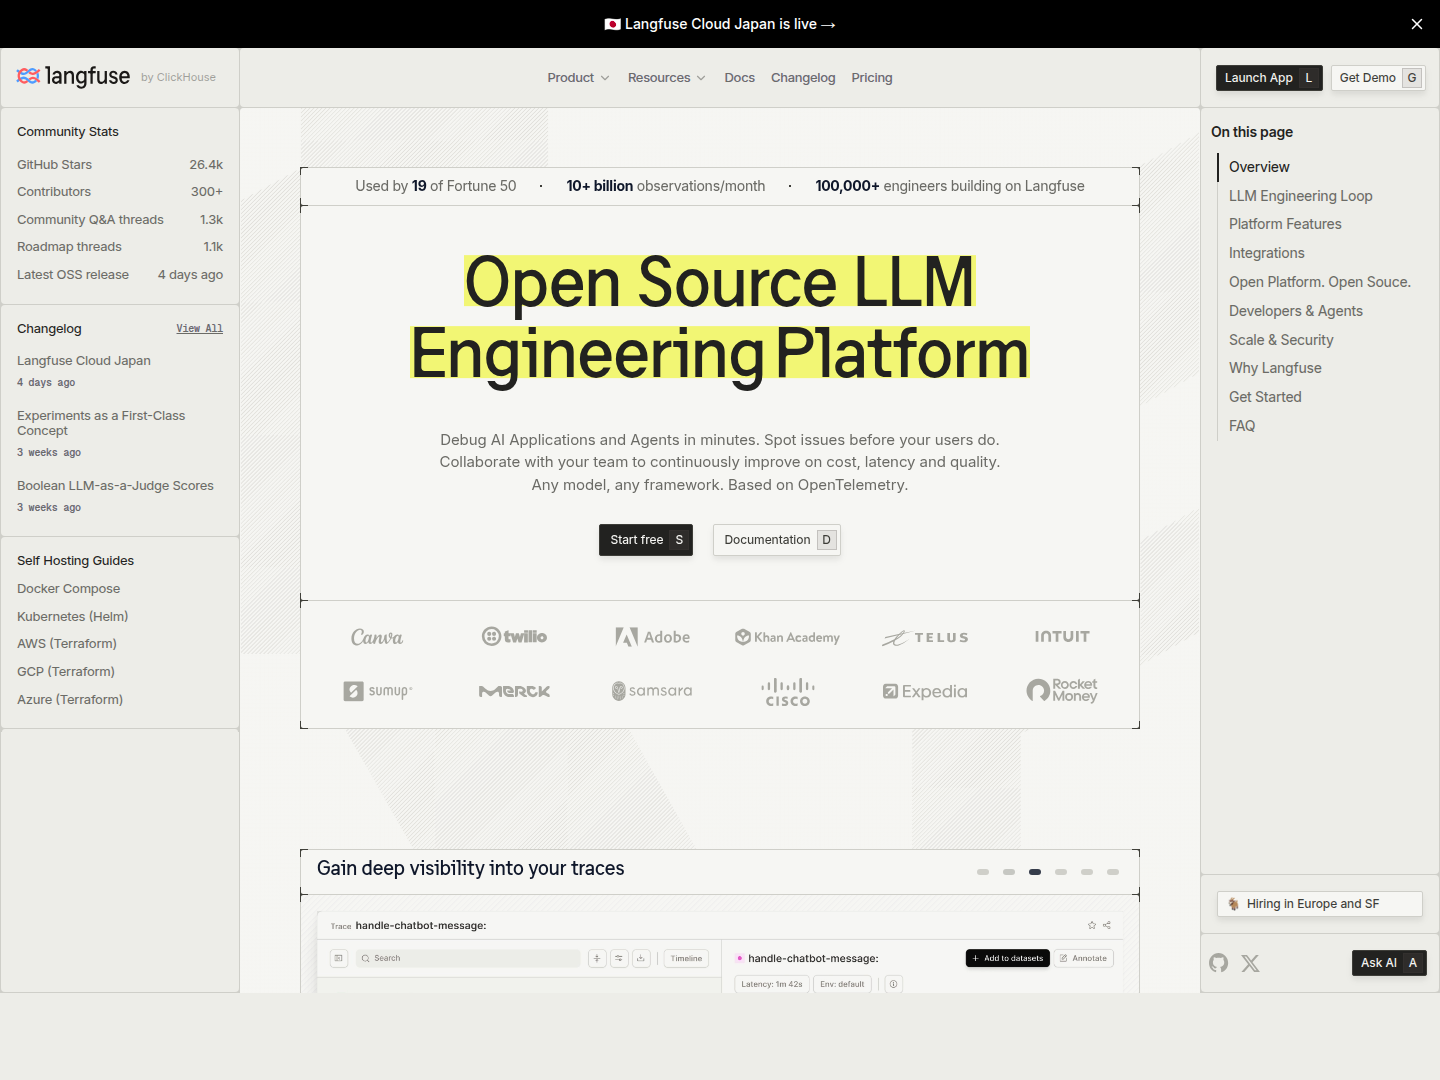Screen dimensions: 1440x1080
Task: Click the TELUS customer logo
Action: [x=925, y=637]
